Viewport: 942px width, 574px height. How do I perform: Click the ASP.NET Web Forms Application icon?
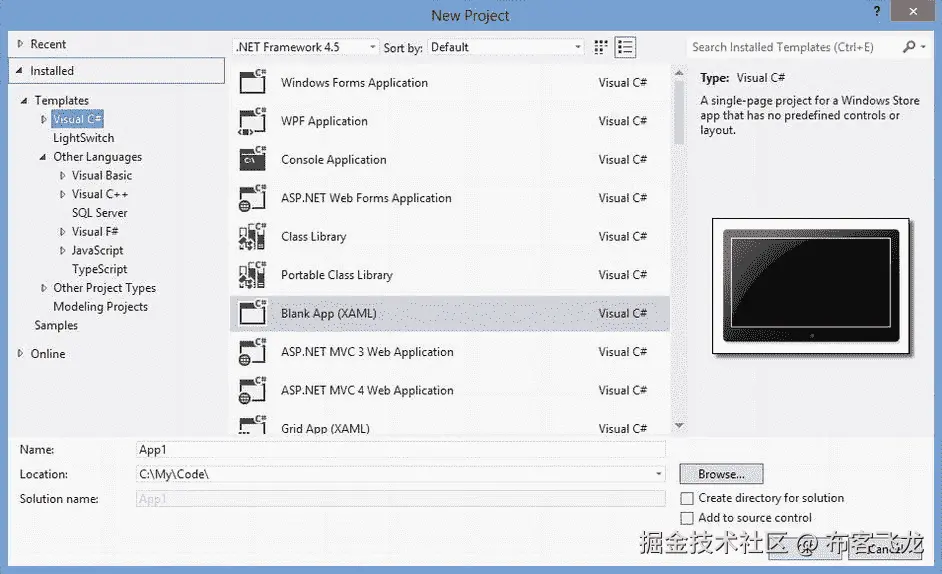[252, 198]
